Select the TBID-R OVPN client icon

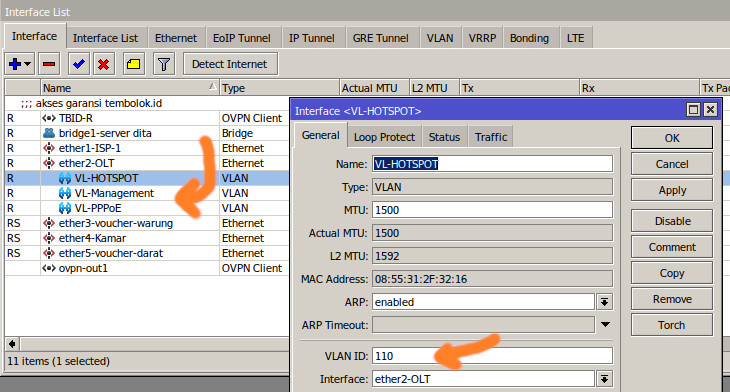tap(49, 118)
